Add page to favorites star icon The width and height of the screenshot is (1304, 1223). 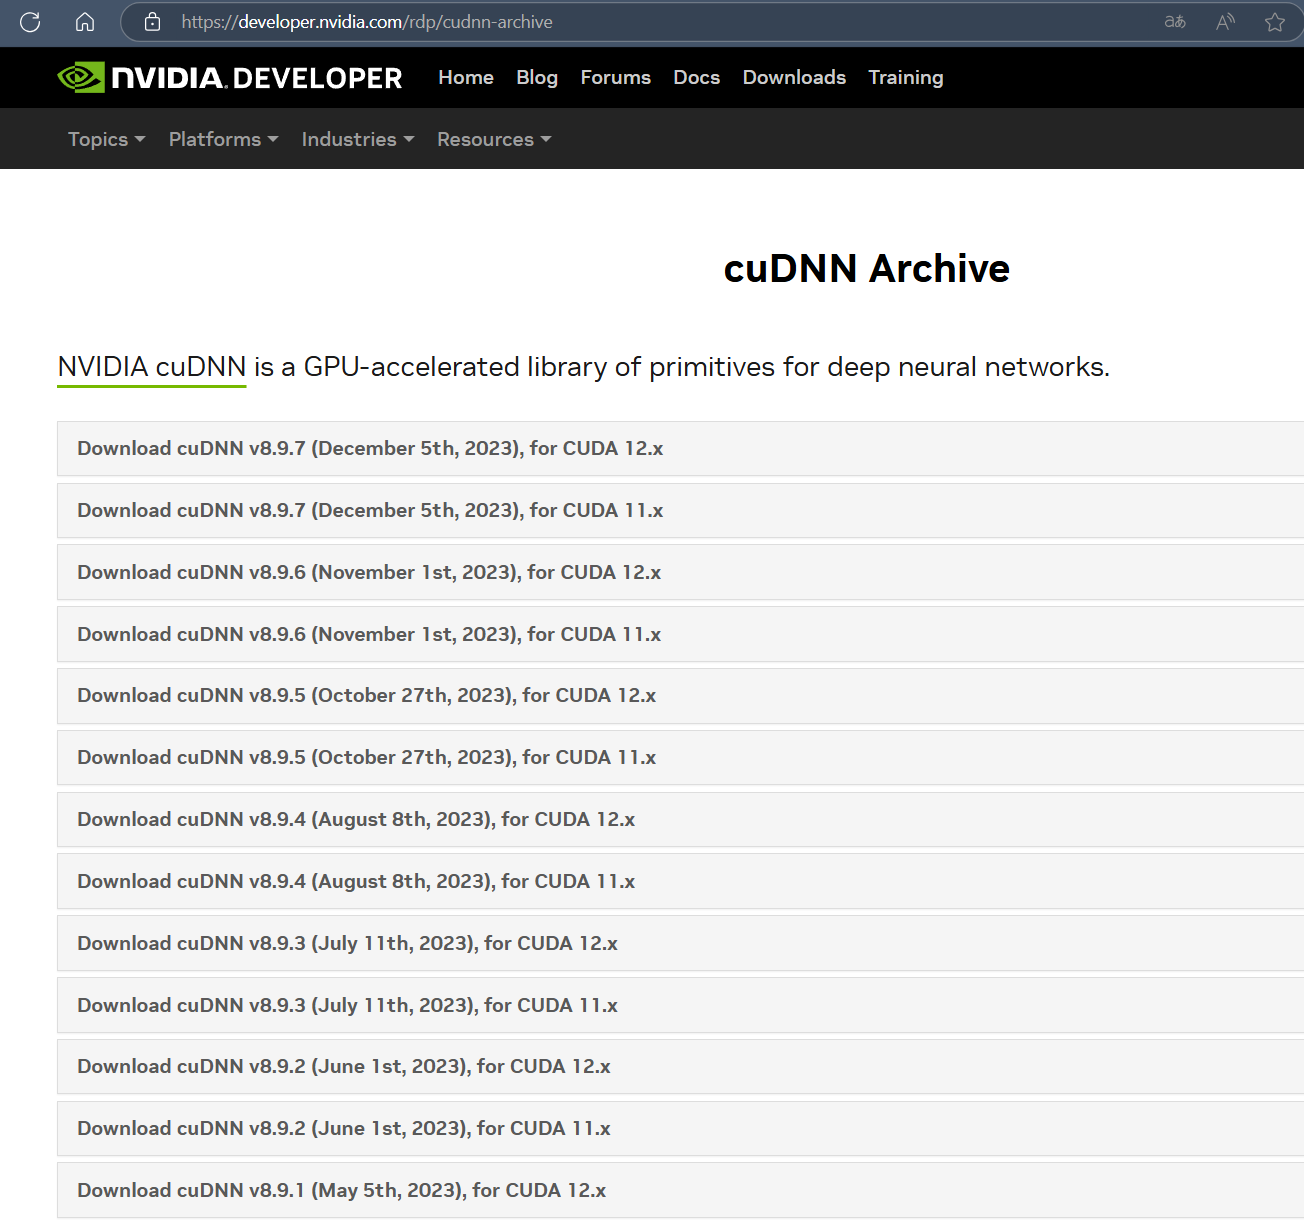point(1275,22)
